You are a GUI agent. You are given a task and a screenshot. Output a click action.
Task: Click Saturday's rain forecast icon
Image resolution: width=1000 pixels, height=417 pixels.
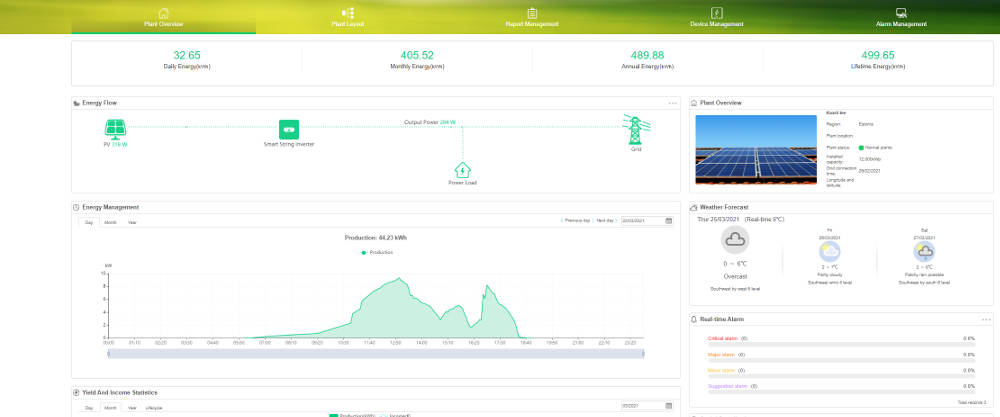tap(925, 252)
